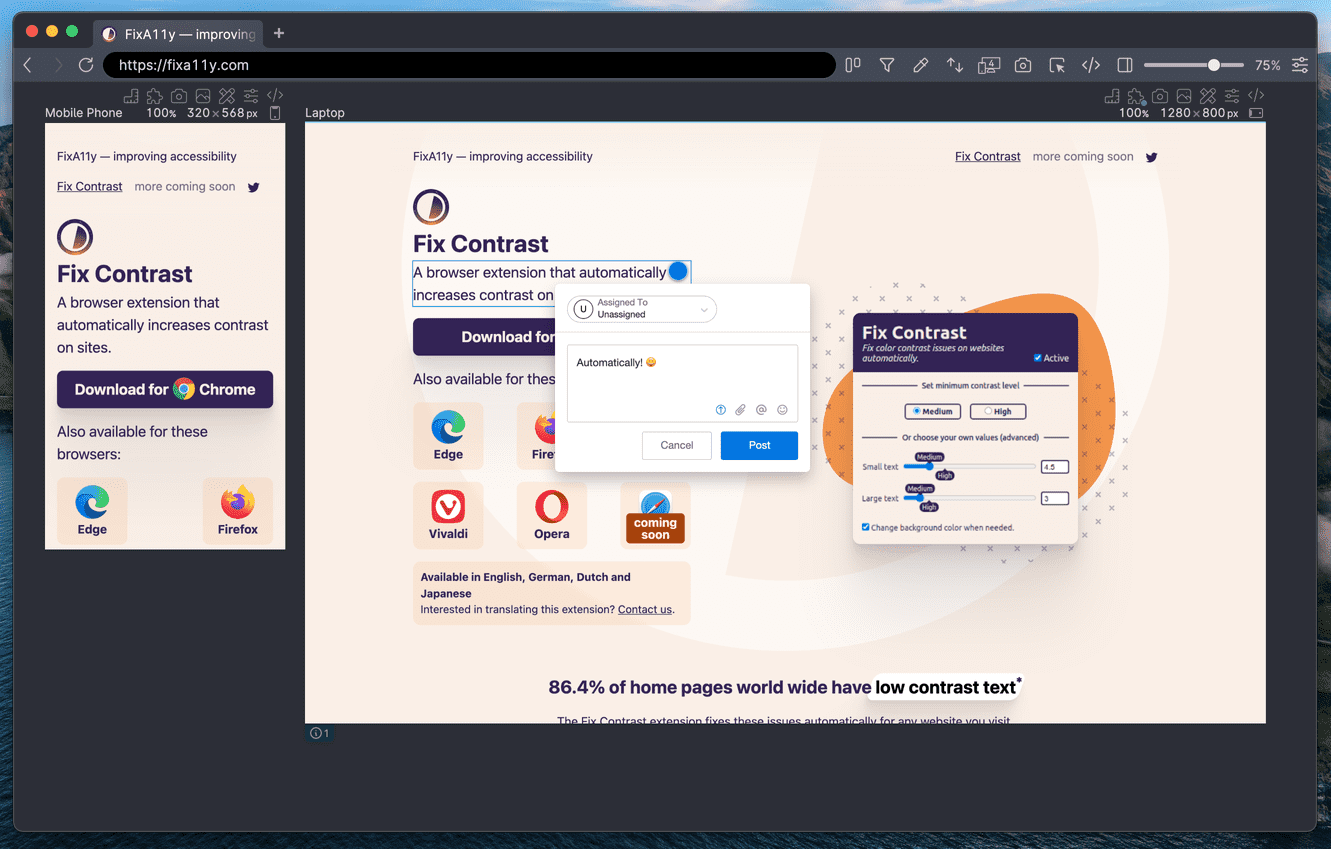Open a new browser tab with the plus button
Viewport: 1331px width, 849px height.
[278, 32]
